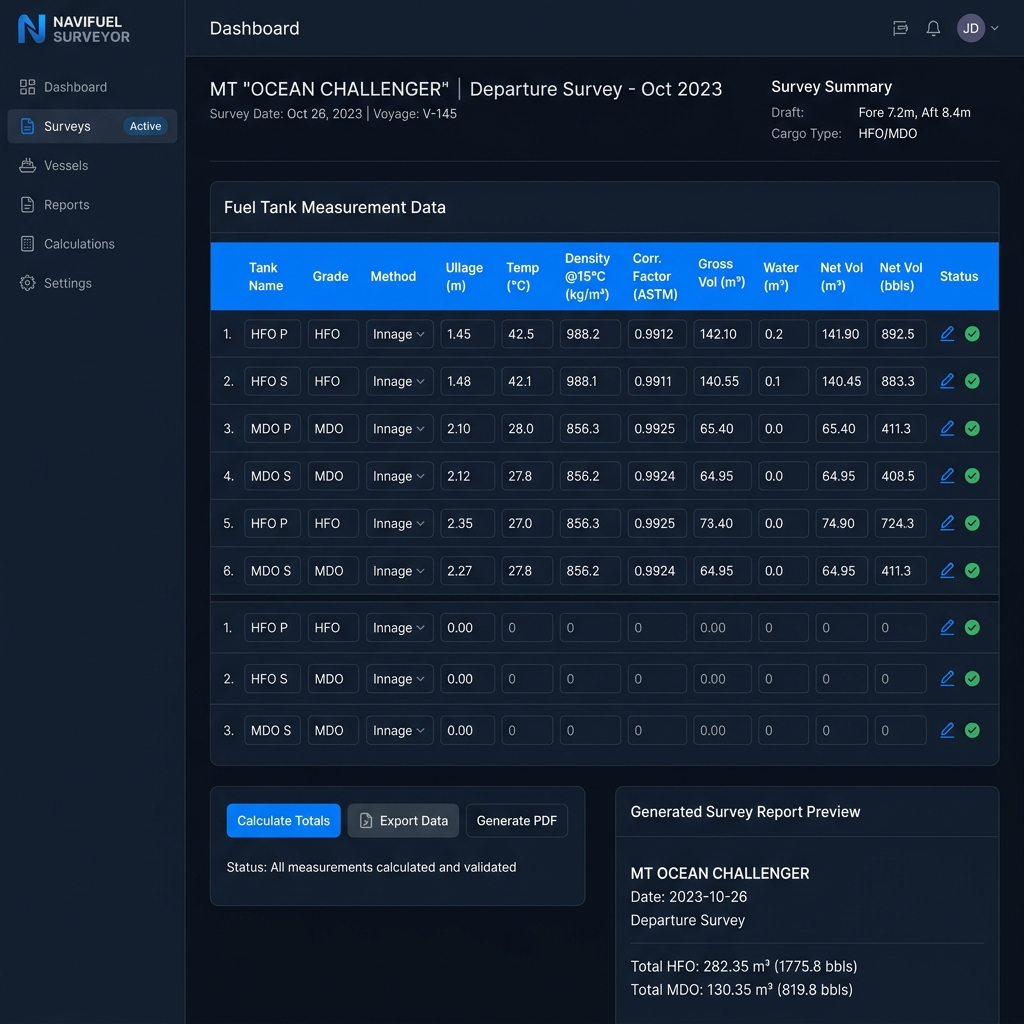Screen dimensions: 1024x1024
Task: Click green status check for row 724.3 bbls
Action: coord(972,523)
